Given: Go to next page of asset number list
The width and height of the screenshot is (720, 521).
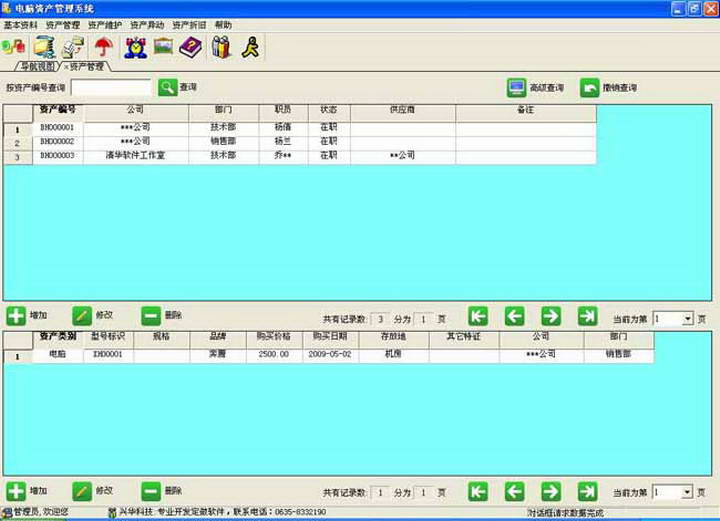Looking at the screenshot, I should point(551,316).
